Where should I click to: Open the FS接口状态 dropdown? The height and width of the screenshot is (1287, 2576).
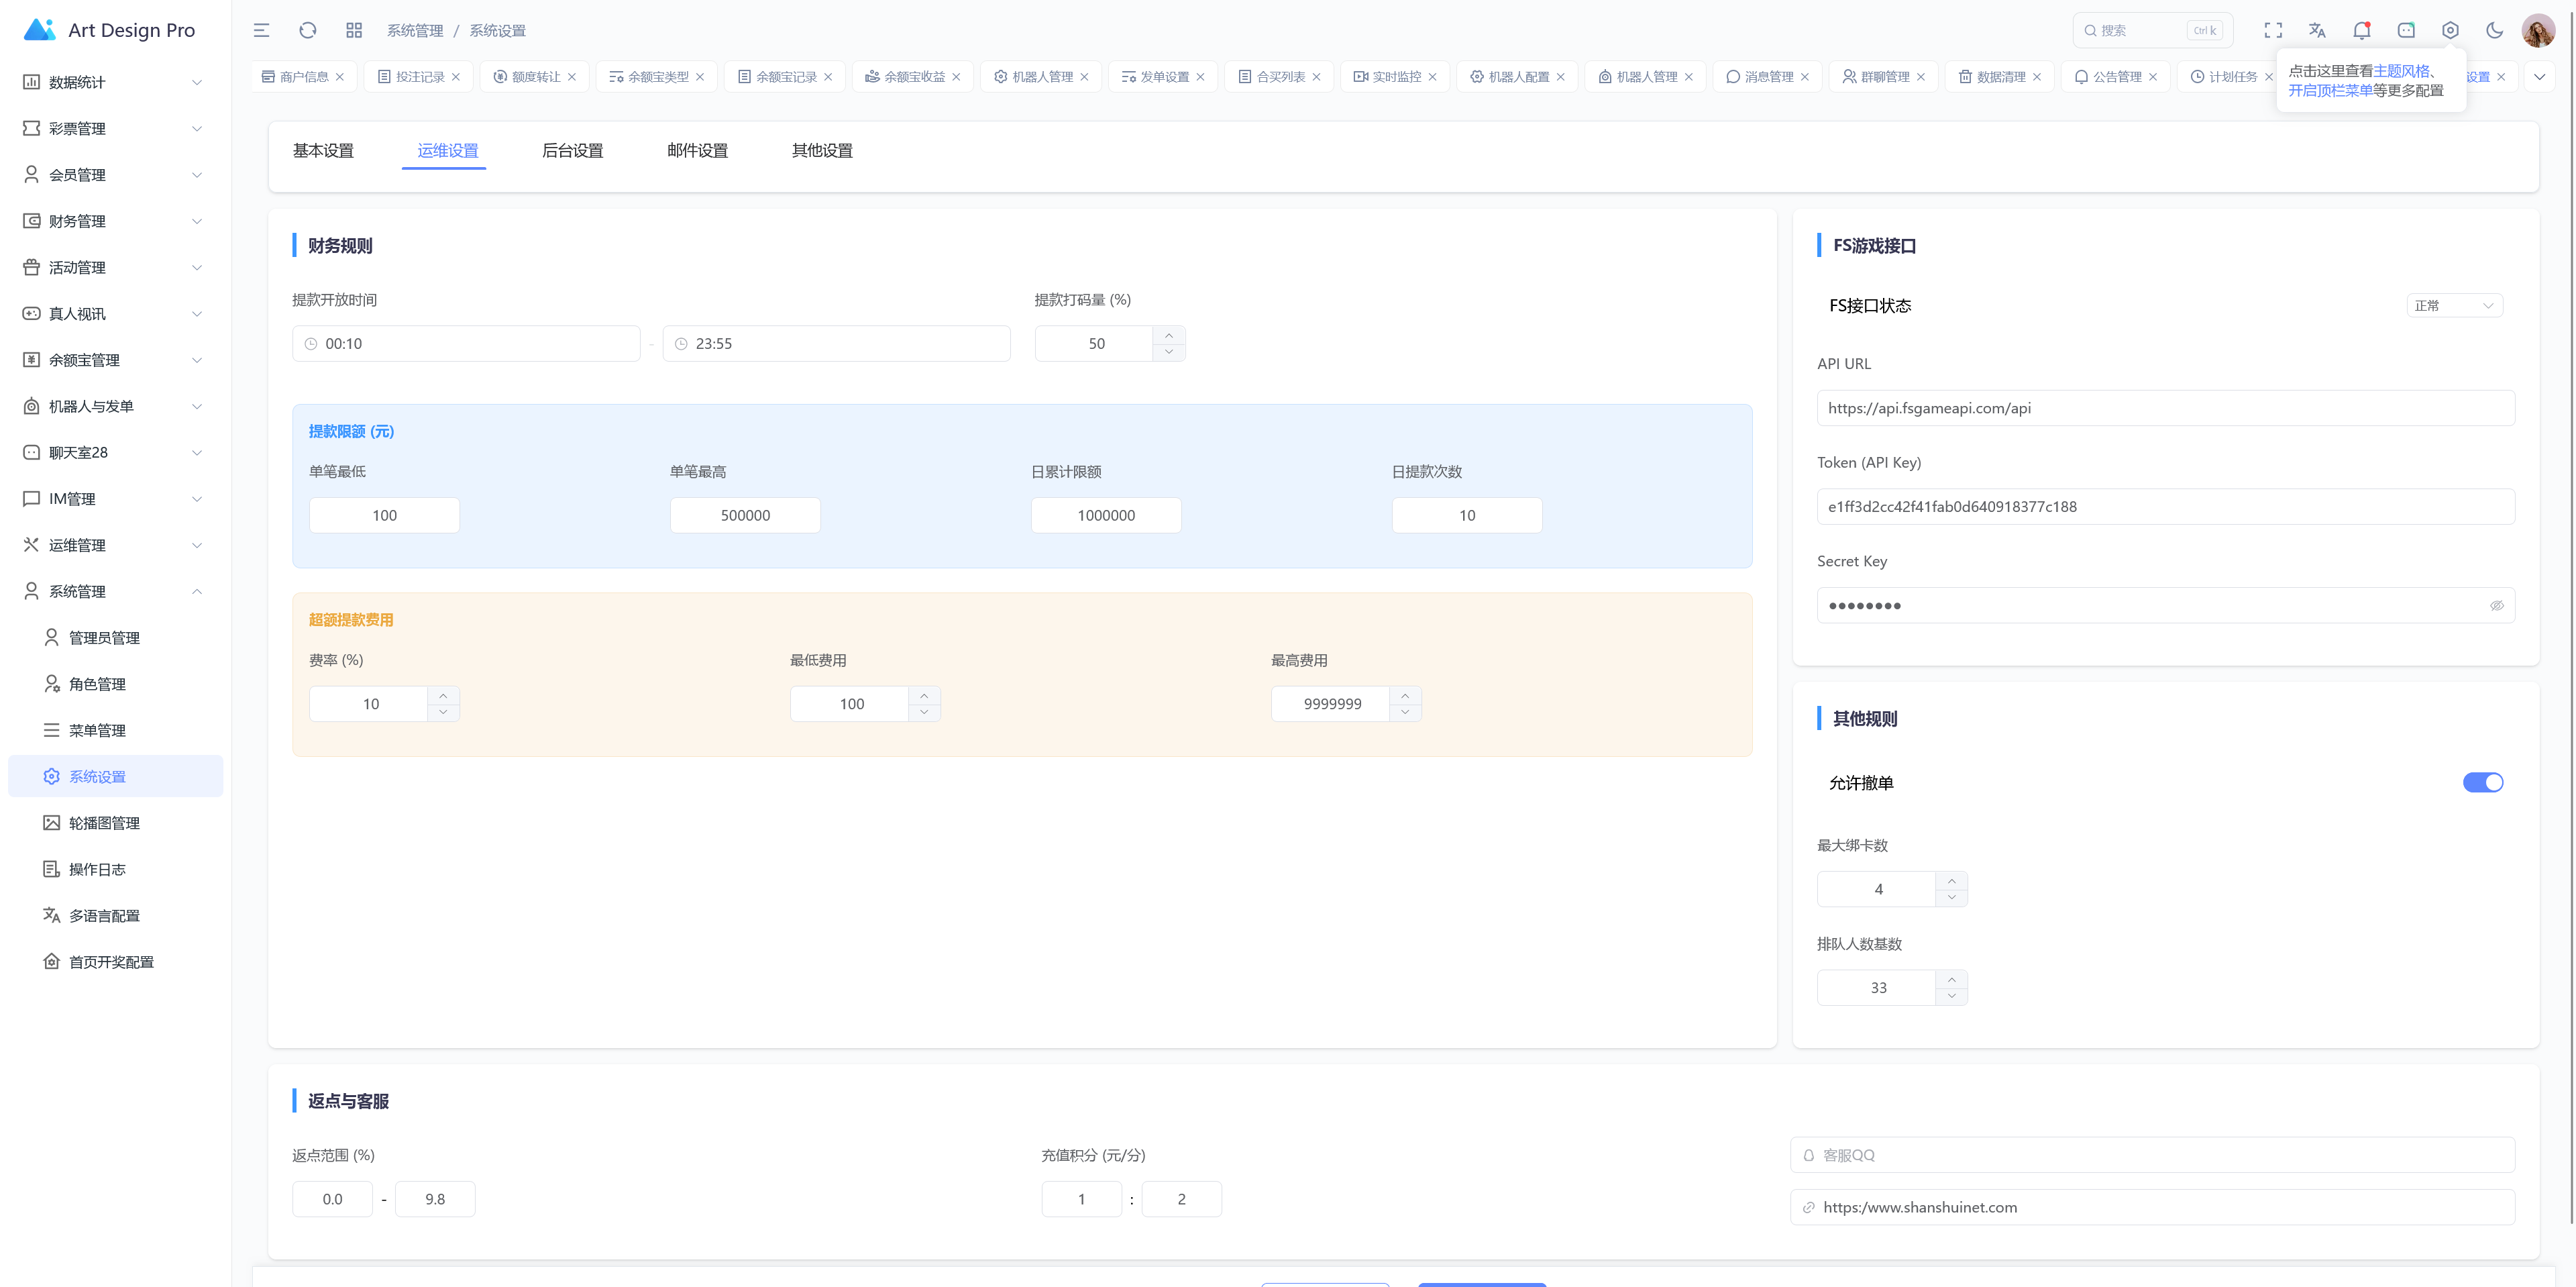pos(2454,305)
